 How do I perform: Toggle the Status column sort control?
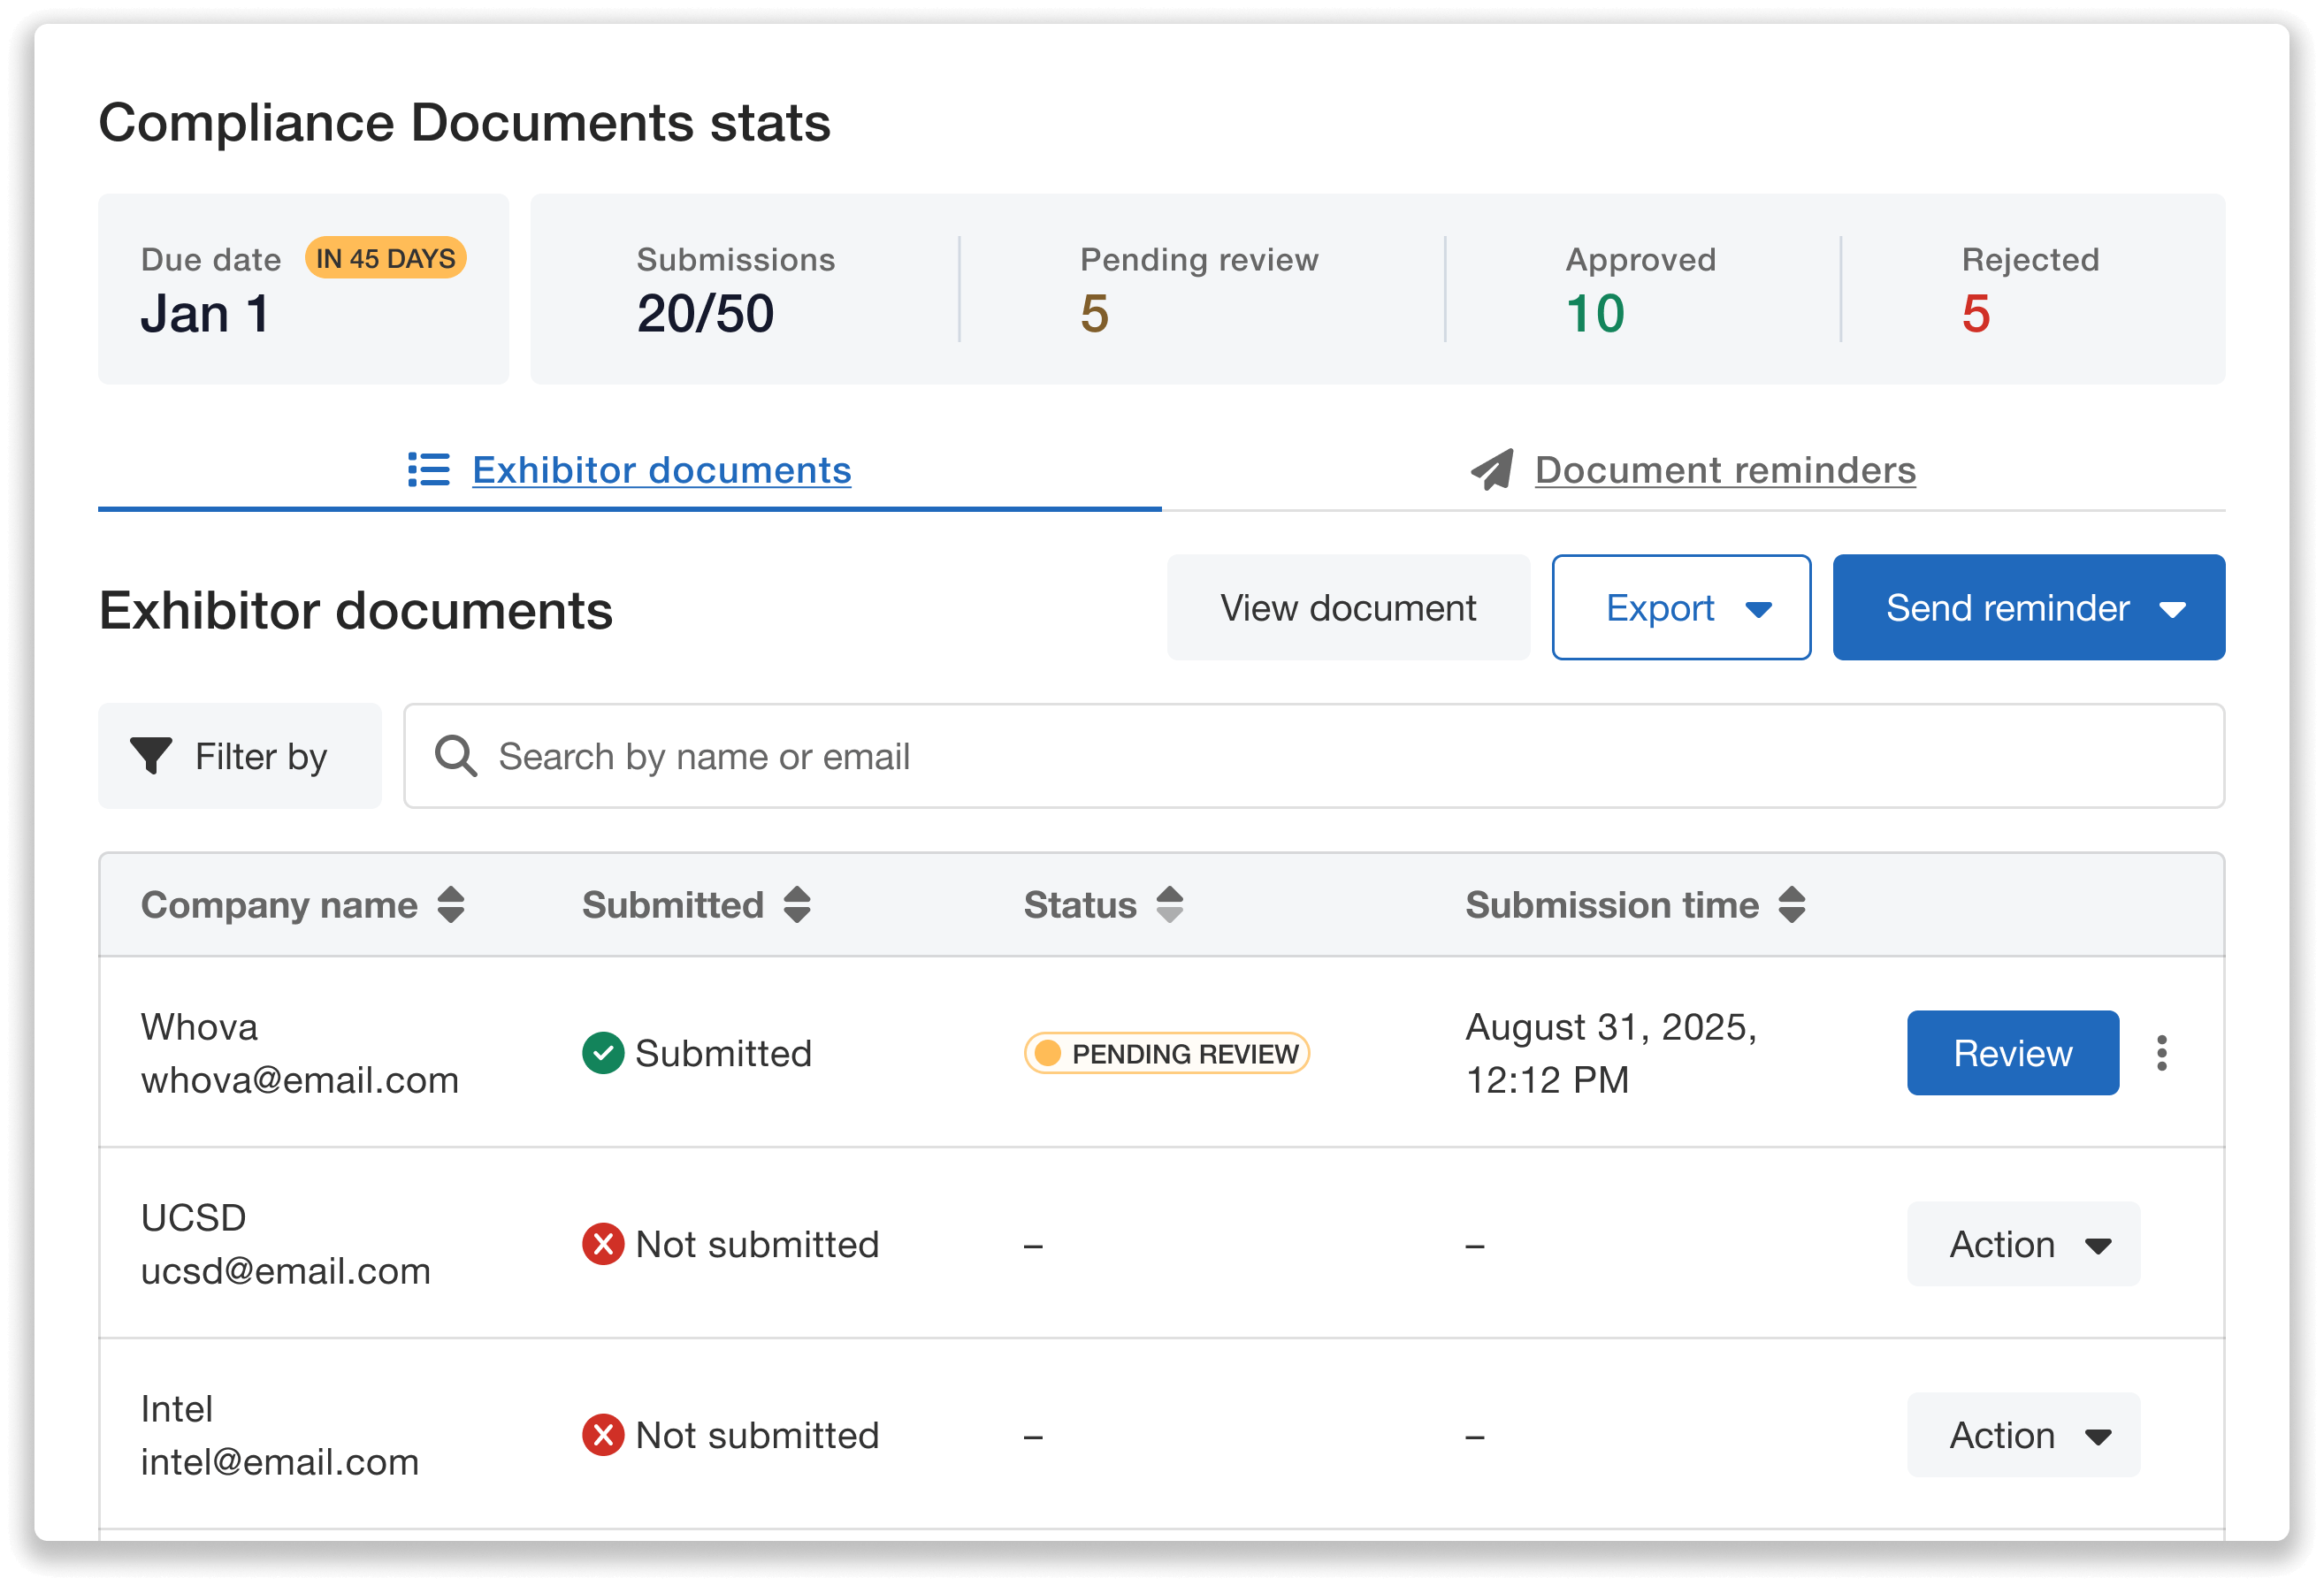[1168, 905]
